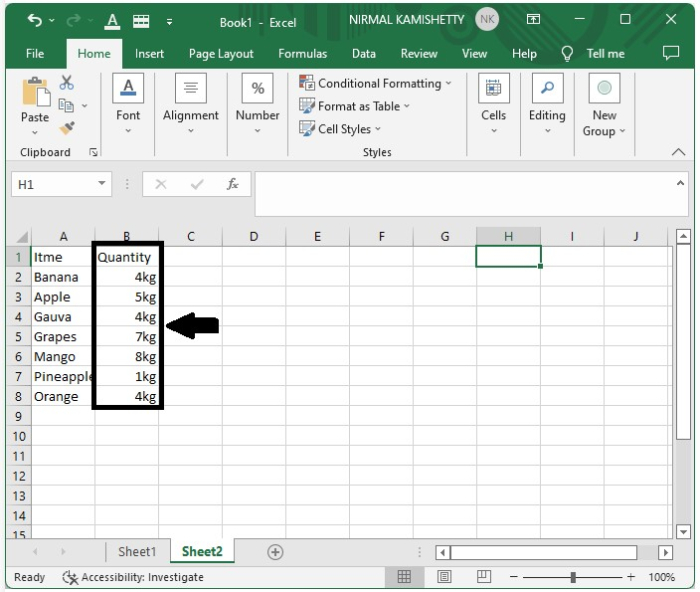Open the Font group button
The image size is (700, 592).
coord(128,105)
